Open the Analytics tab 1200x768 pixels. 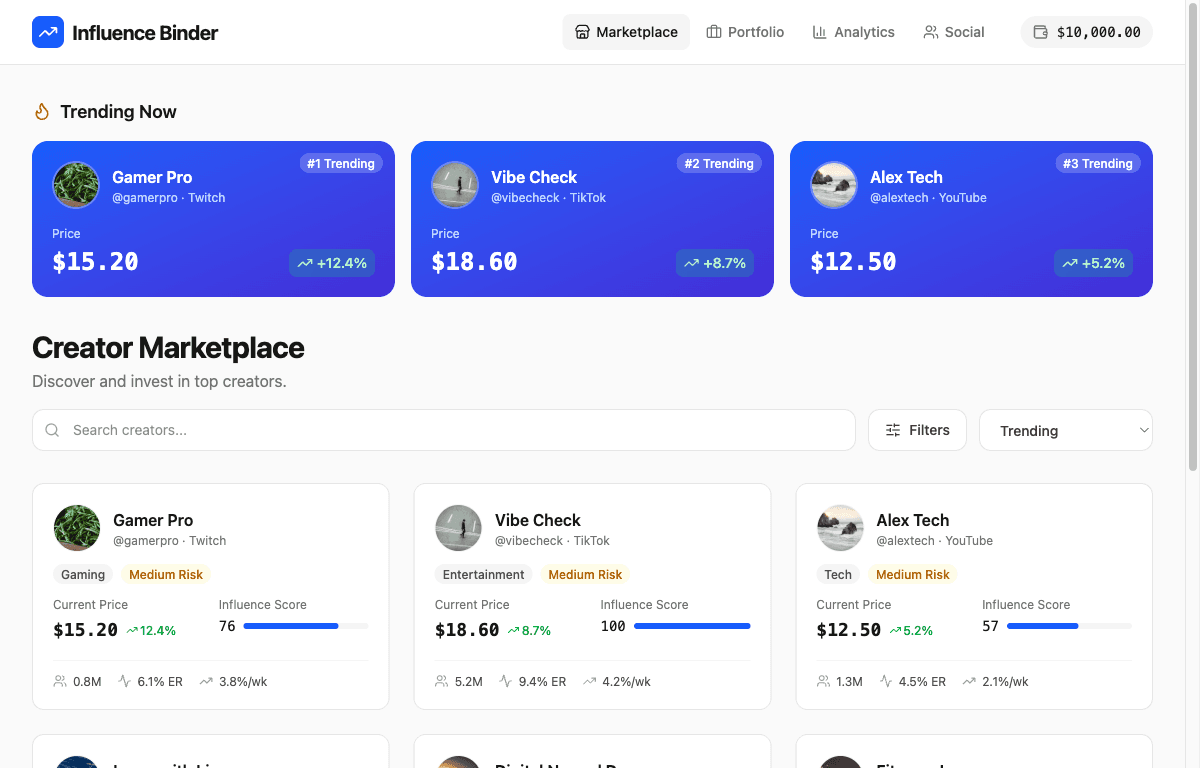point(853,32)
